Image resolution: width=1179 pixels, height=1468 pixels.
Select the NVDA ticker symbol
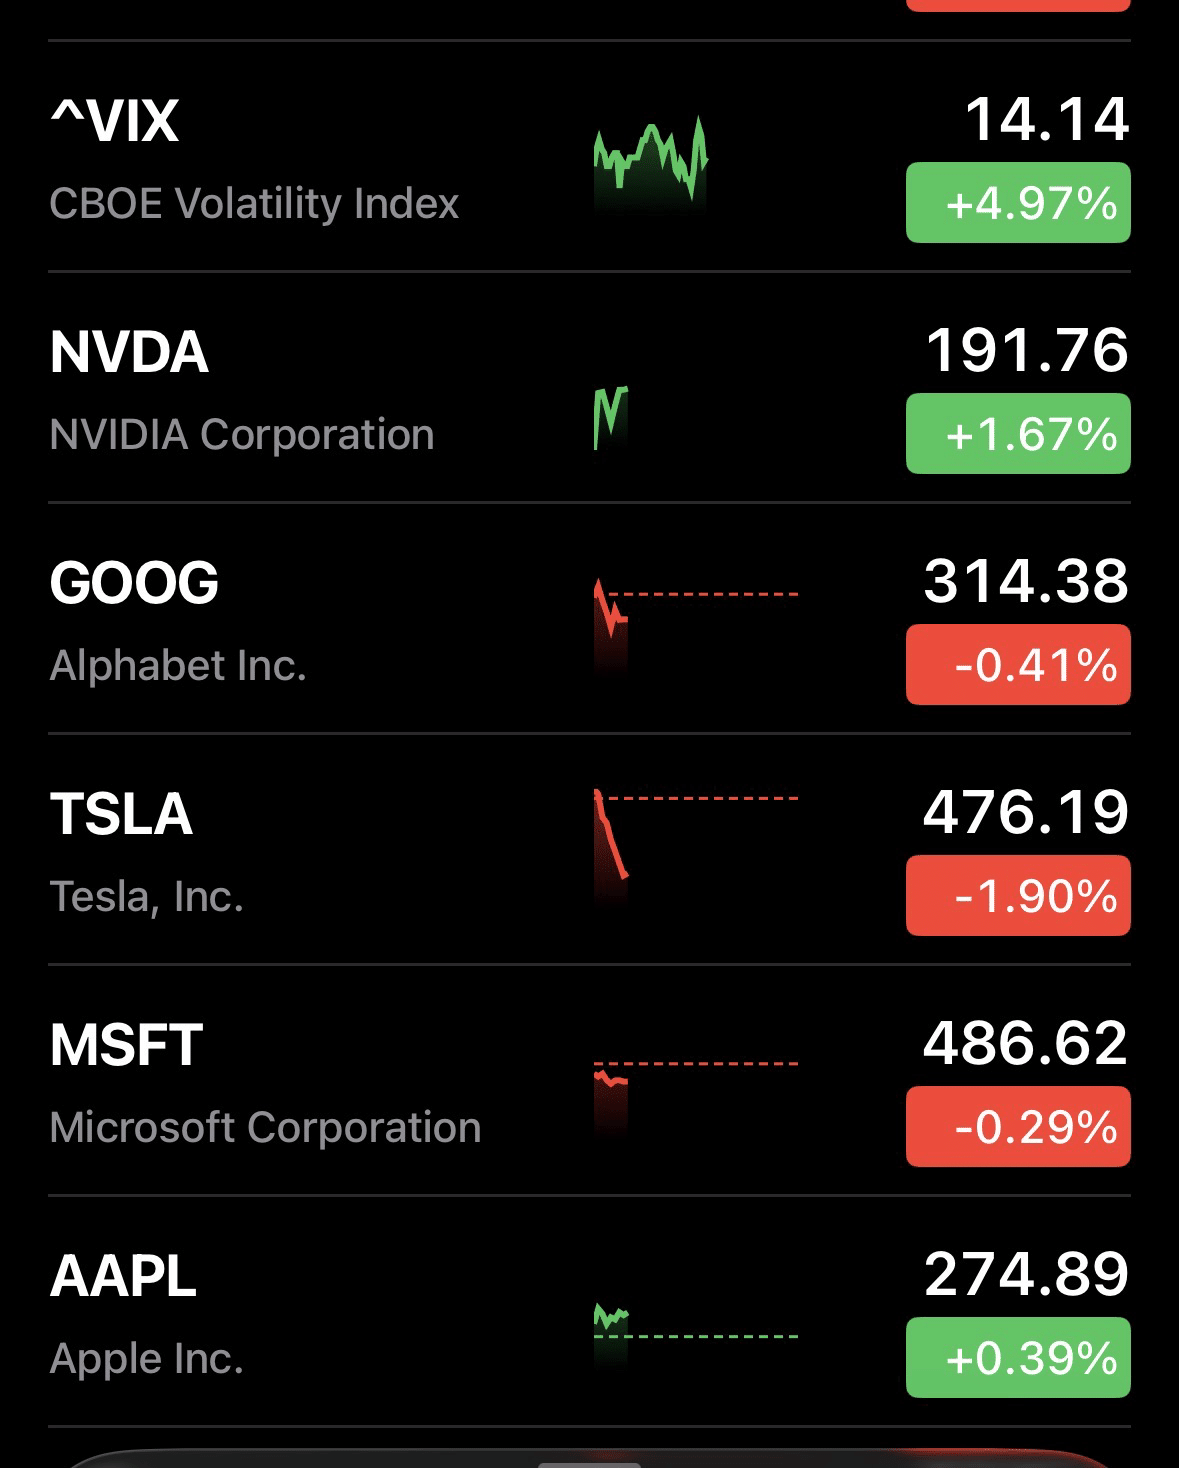(x=129, y=352)
